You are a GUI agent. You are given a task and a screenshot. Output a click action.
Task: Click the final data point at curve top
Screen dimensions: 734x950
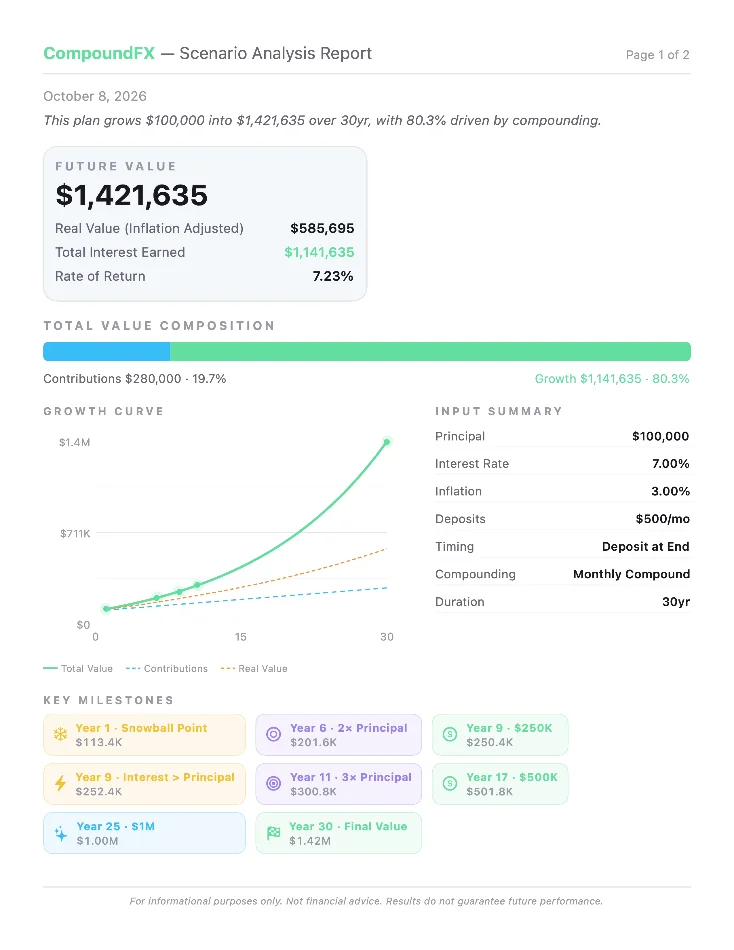tap(387, 442)
